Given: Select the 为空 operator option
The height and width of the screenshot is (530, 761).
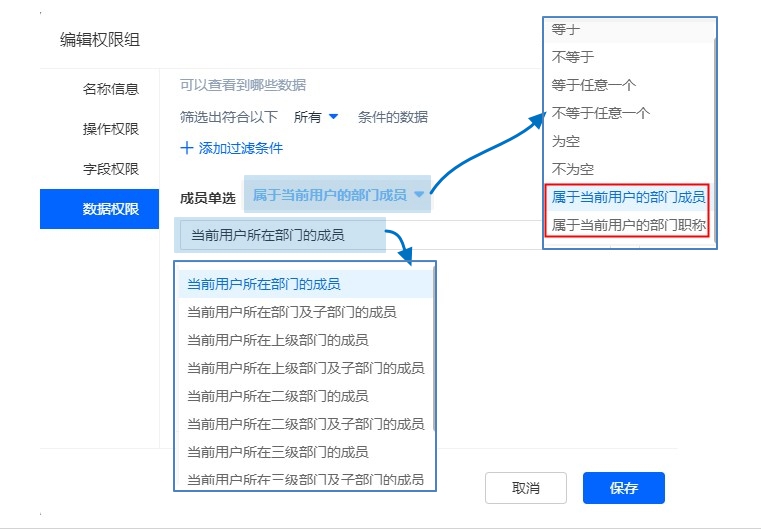Looking at the screenshot, I should coord(566,141).
